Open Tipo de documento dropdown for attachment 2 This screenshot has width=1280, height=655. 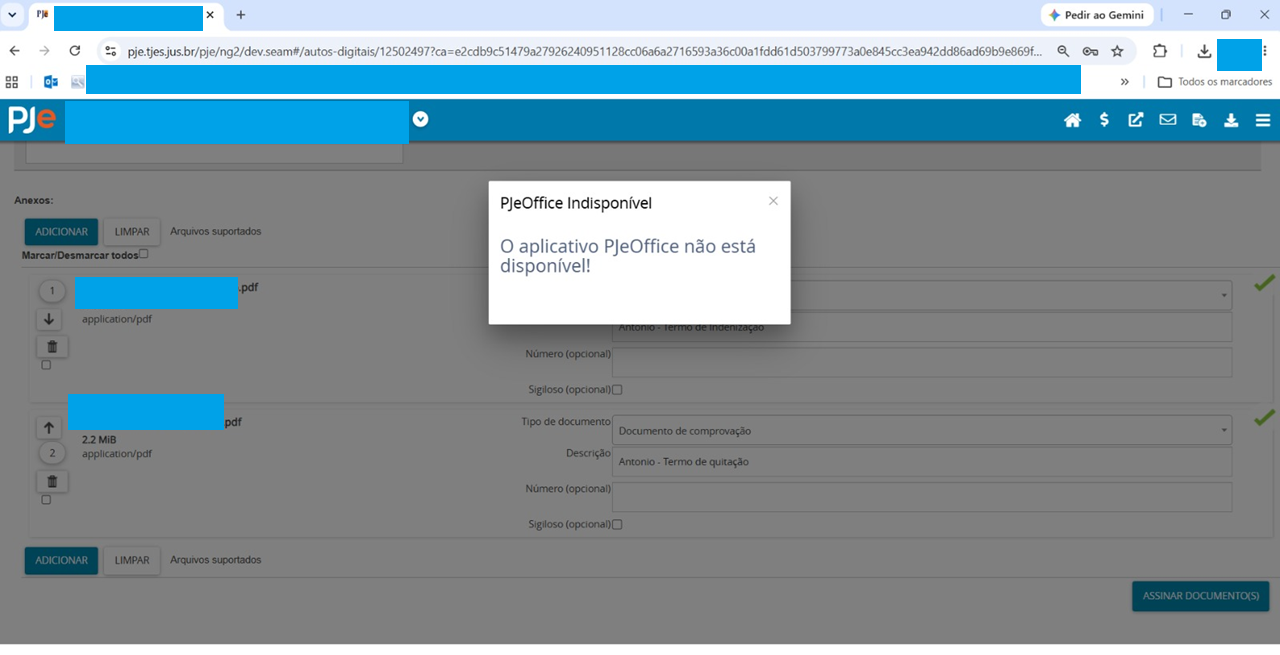click(x=922, y=431)
